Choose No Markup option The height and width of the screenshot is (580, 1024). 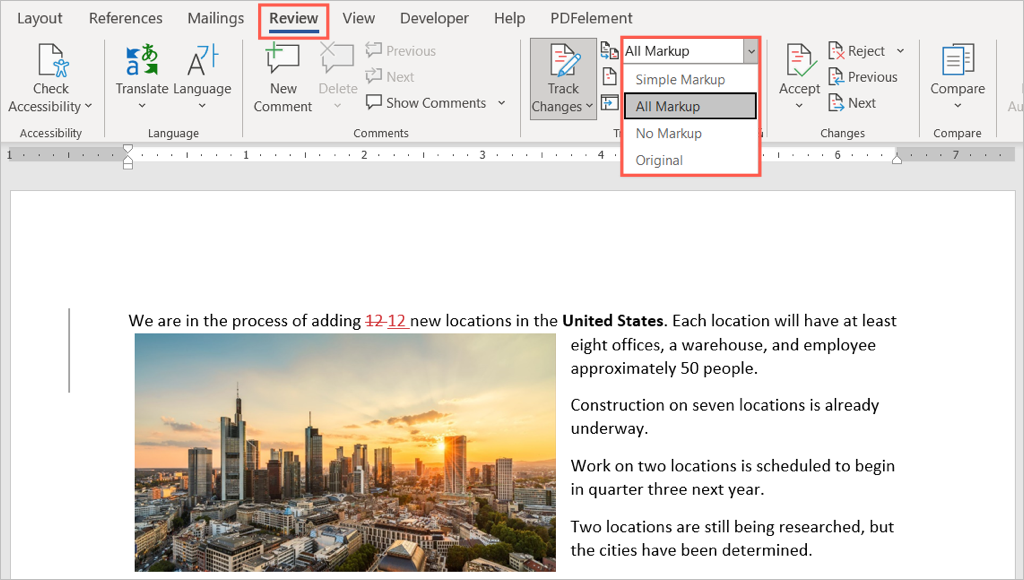click(668, 133)
